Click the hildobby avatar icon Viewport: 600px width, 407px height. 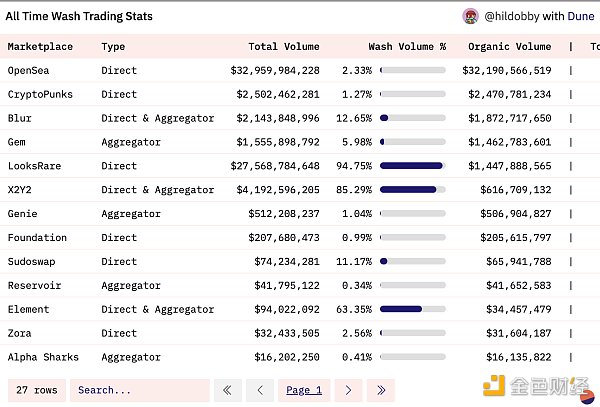point(470,16)
